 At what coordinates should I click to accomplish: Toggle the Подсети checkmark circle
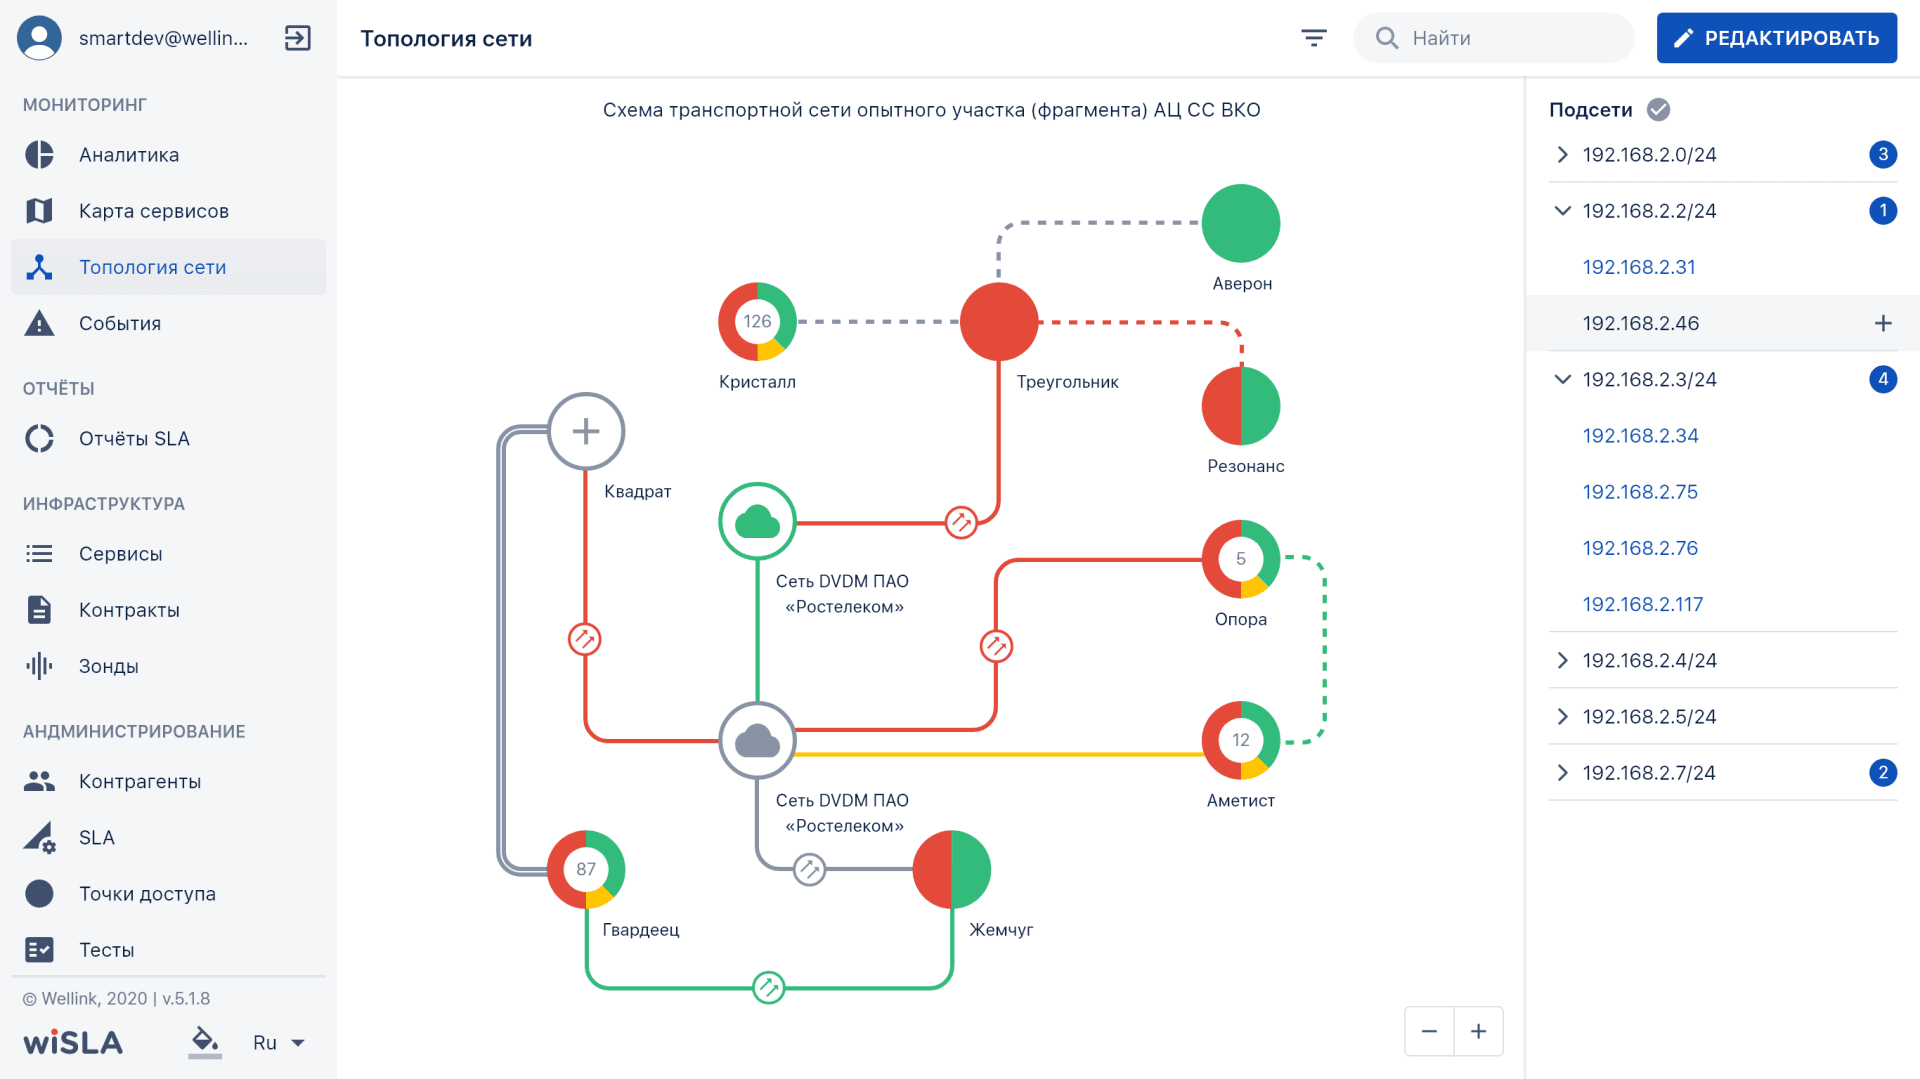point(1658,110)
